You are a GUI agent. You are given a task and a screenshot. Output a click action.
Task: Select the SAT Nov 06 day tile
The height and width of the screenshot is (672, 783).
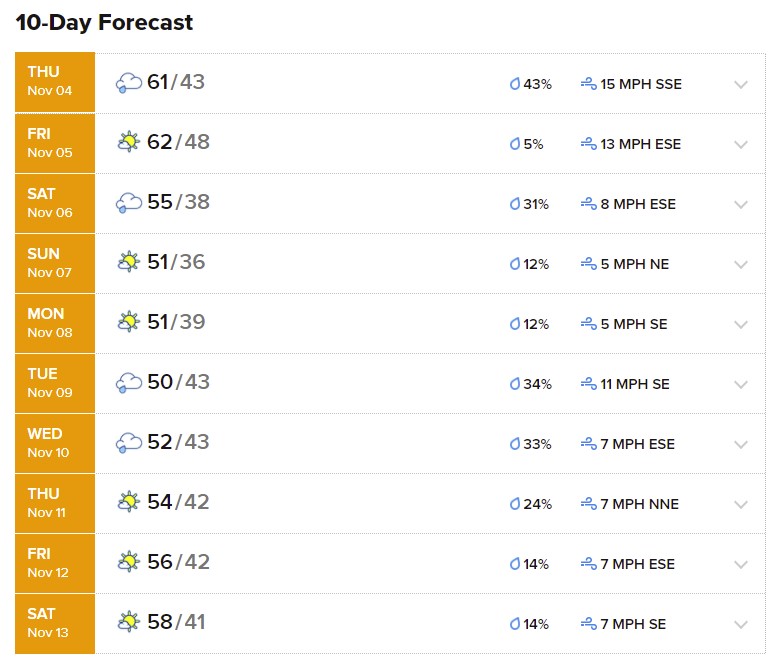click(x=55, y=203)
